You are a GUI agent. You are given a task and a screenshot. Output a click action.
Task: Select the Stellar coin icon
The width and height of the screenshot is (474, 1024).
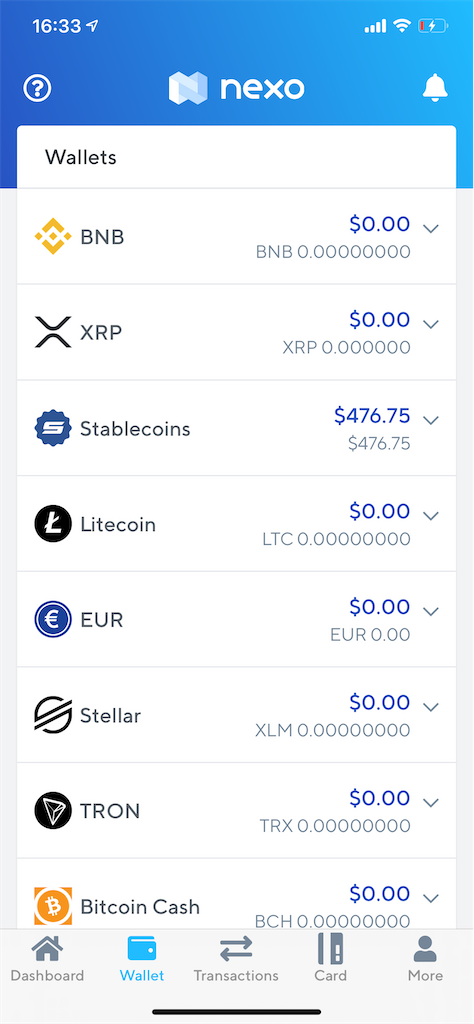(x=53, y=715)
